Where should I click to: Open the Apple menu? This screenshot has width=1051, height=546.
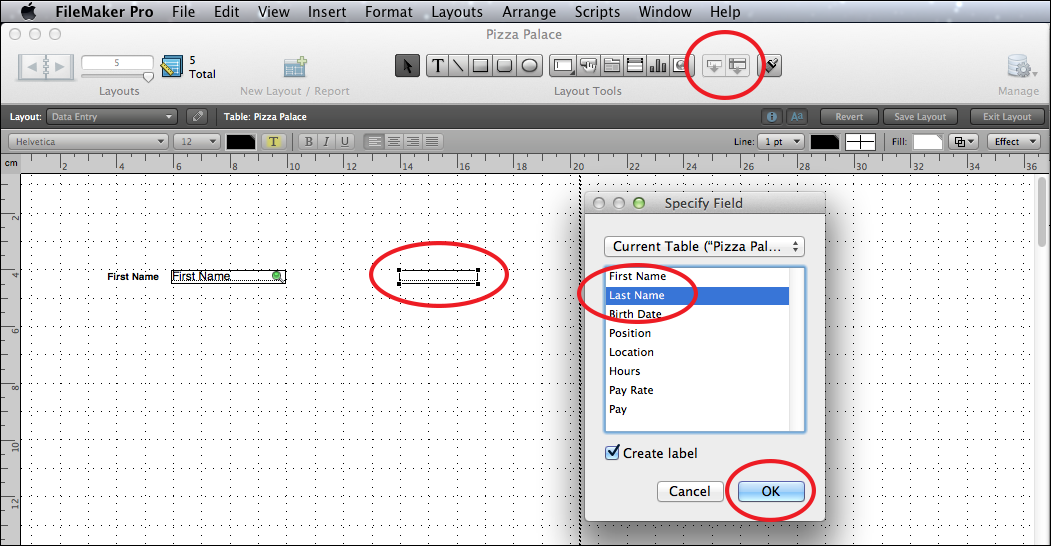click(x=28, y=11)
